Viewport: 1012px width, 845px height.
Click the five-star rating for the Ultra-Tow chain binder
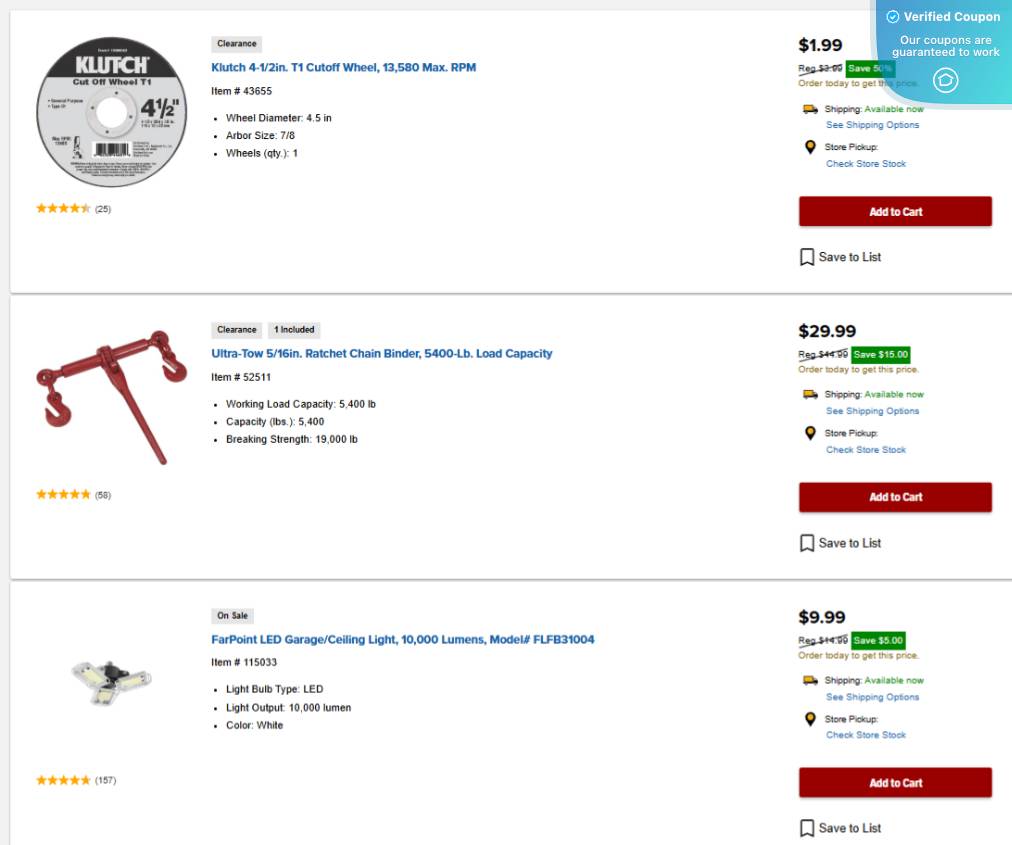tap(63, 494)
